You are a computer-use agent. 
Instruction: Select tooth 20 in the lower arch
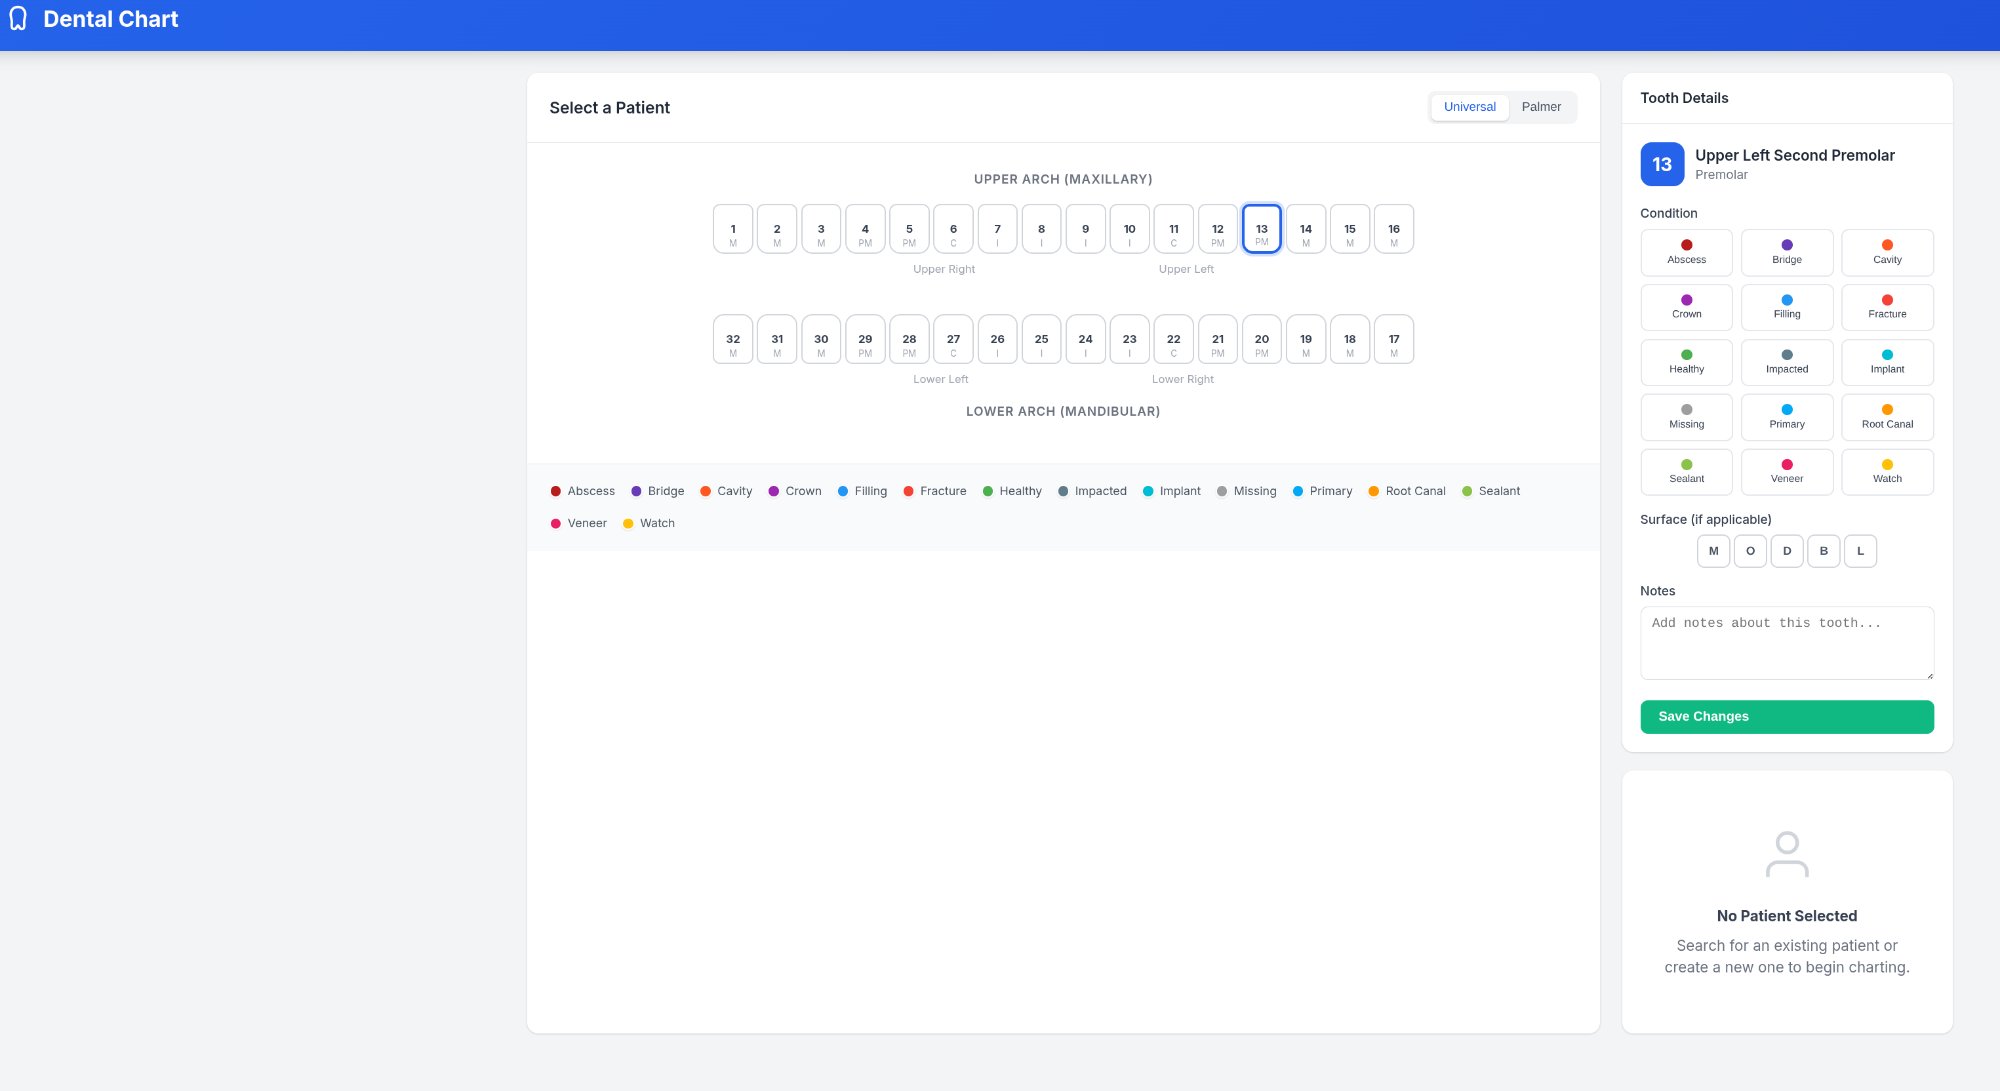pyautogui.click(x=1261, y=339)
